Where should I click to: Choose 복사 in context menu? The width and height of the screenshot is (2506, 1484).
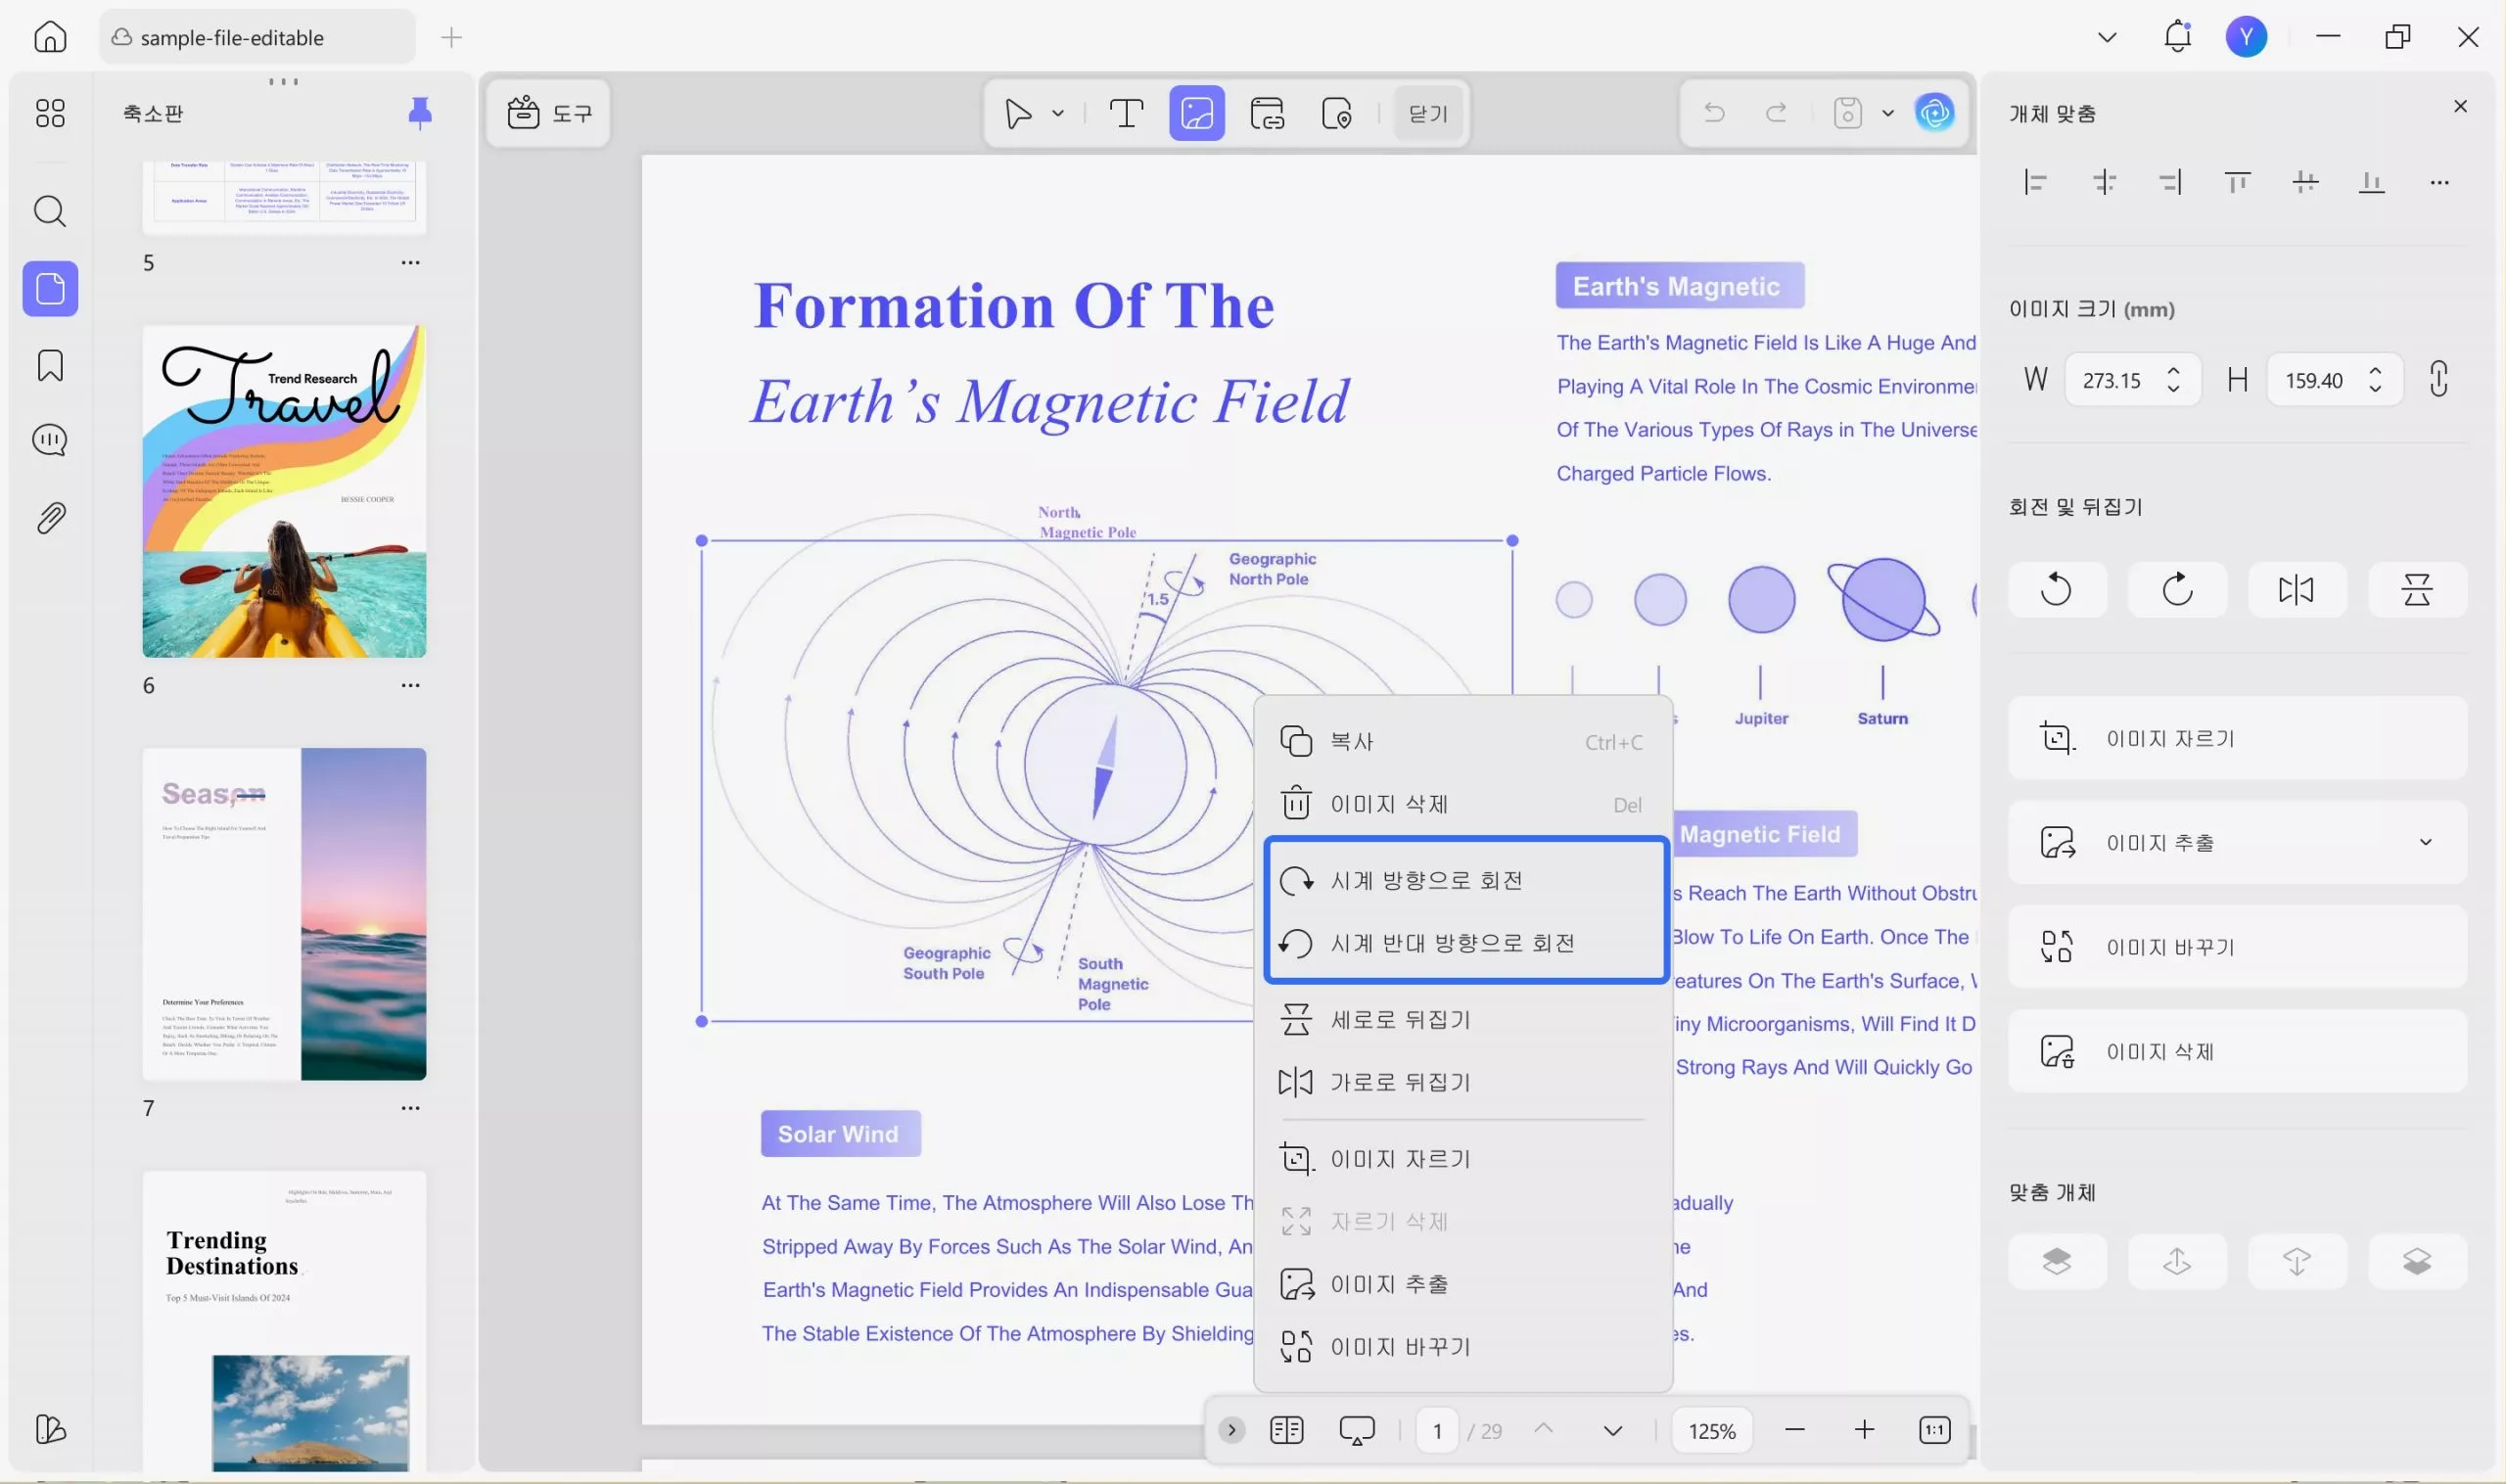click(x=1462, y=741)
